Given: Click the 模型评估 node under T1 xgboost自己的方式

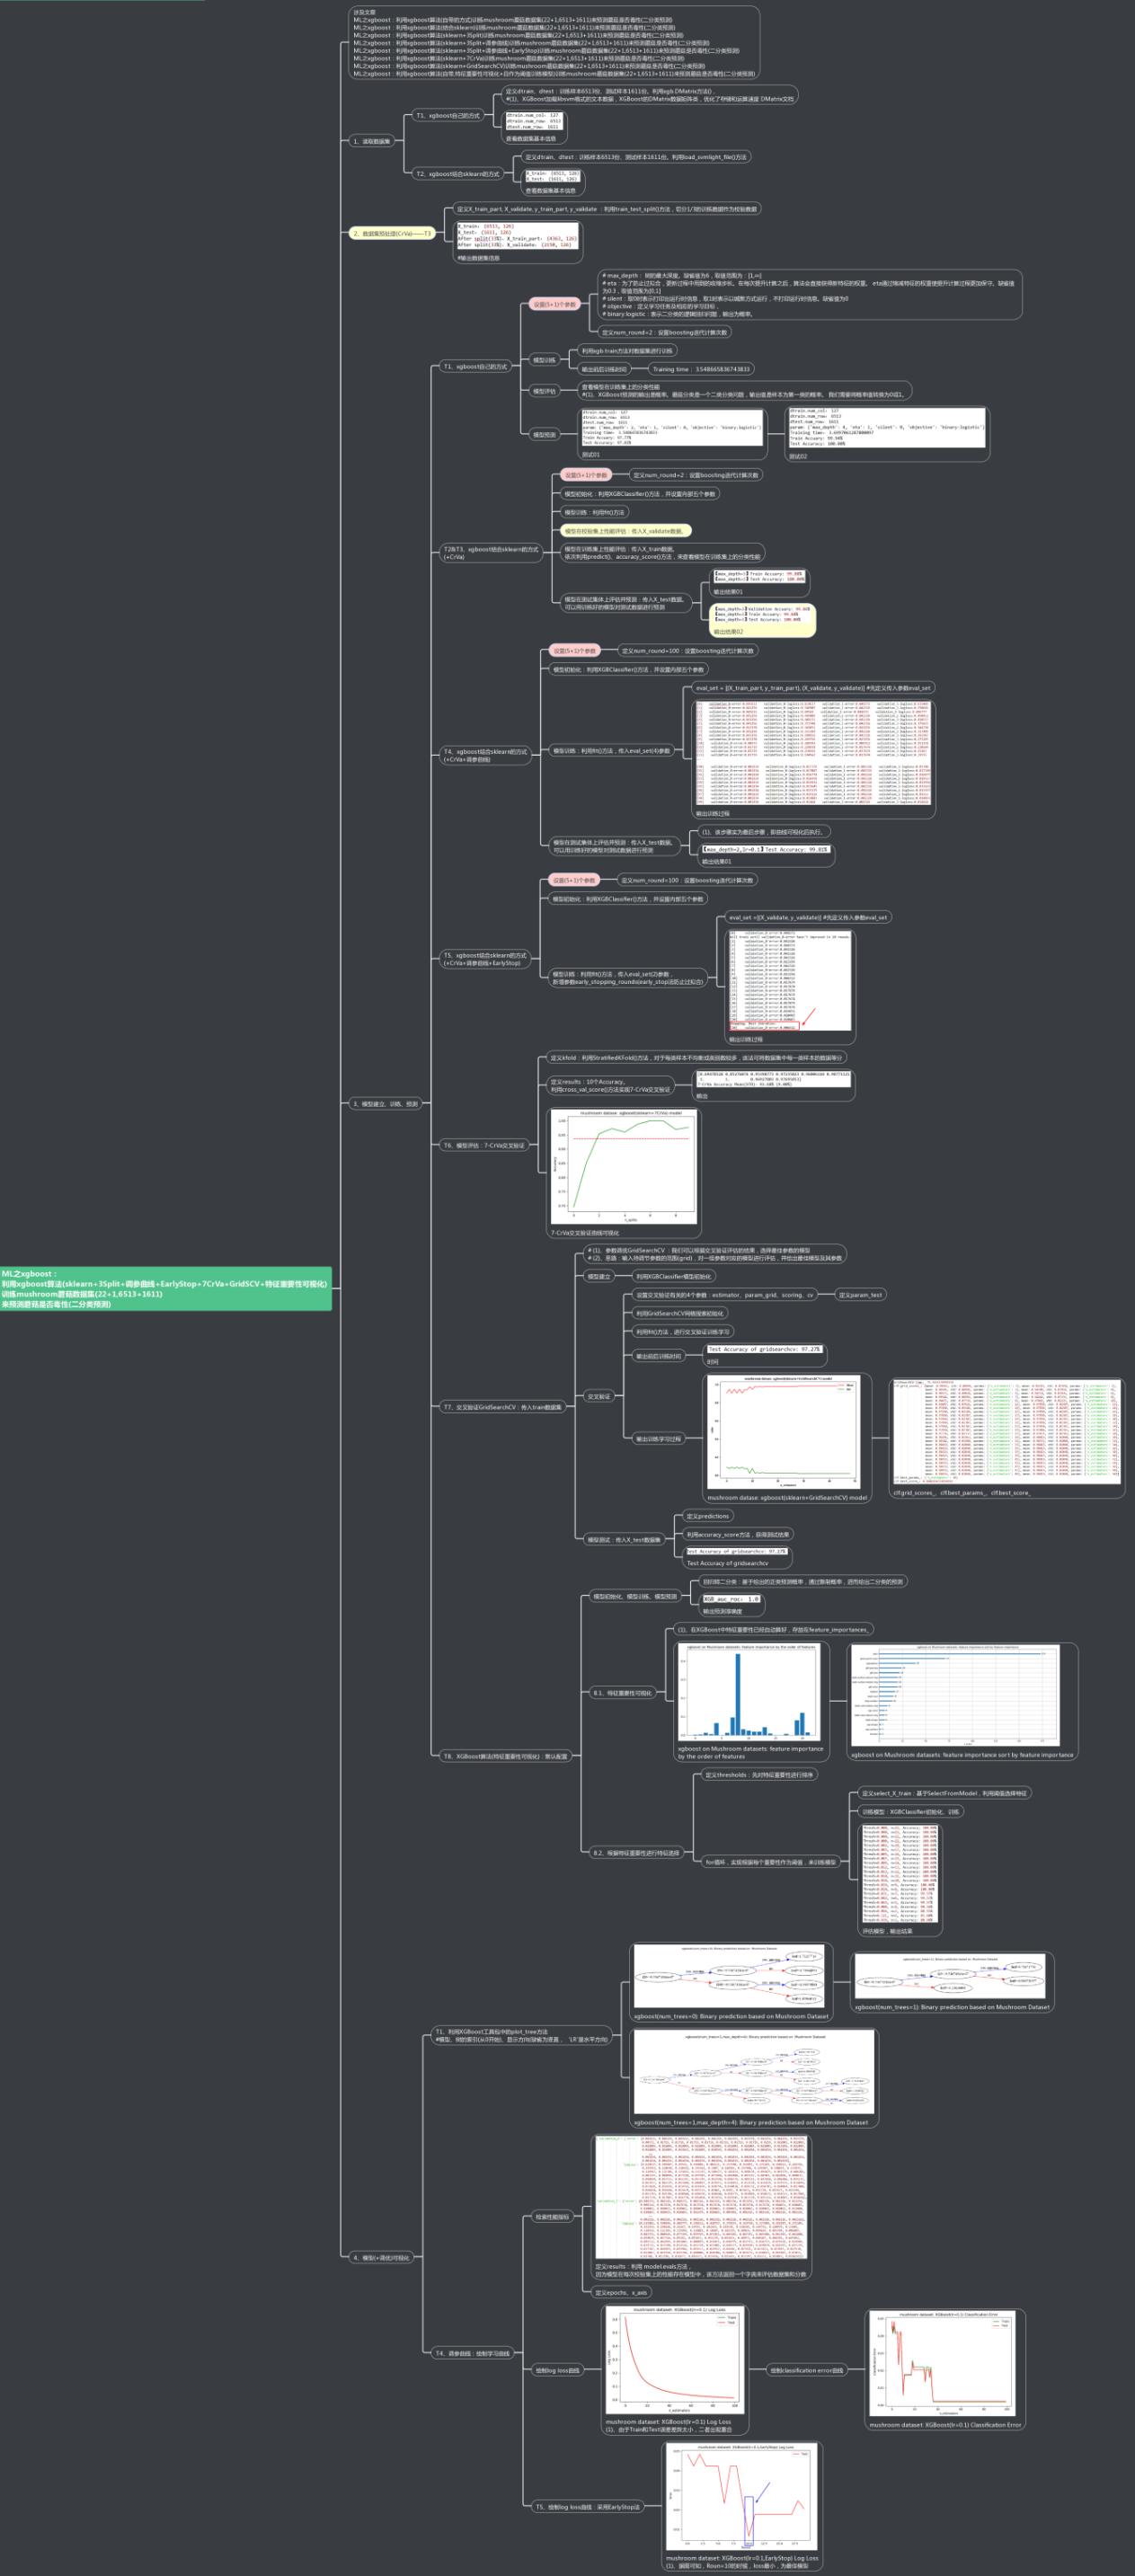Looking at the screenshot, I should tap(544, 391).
